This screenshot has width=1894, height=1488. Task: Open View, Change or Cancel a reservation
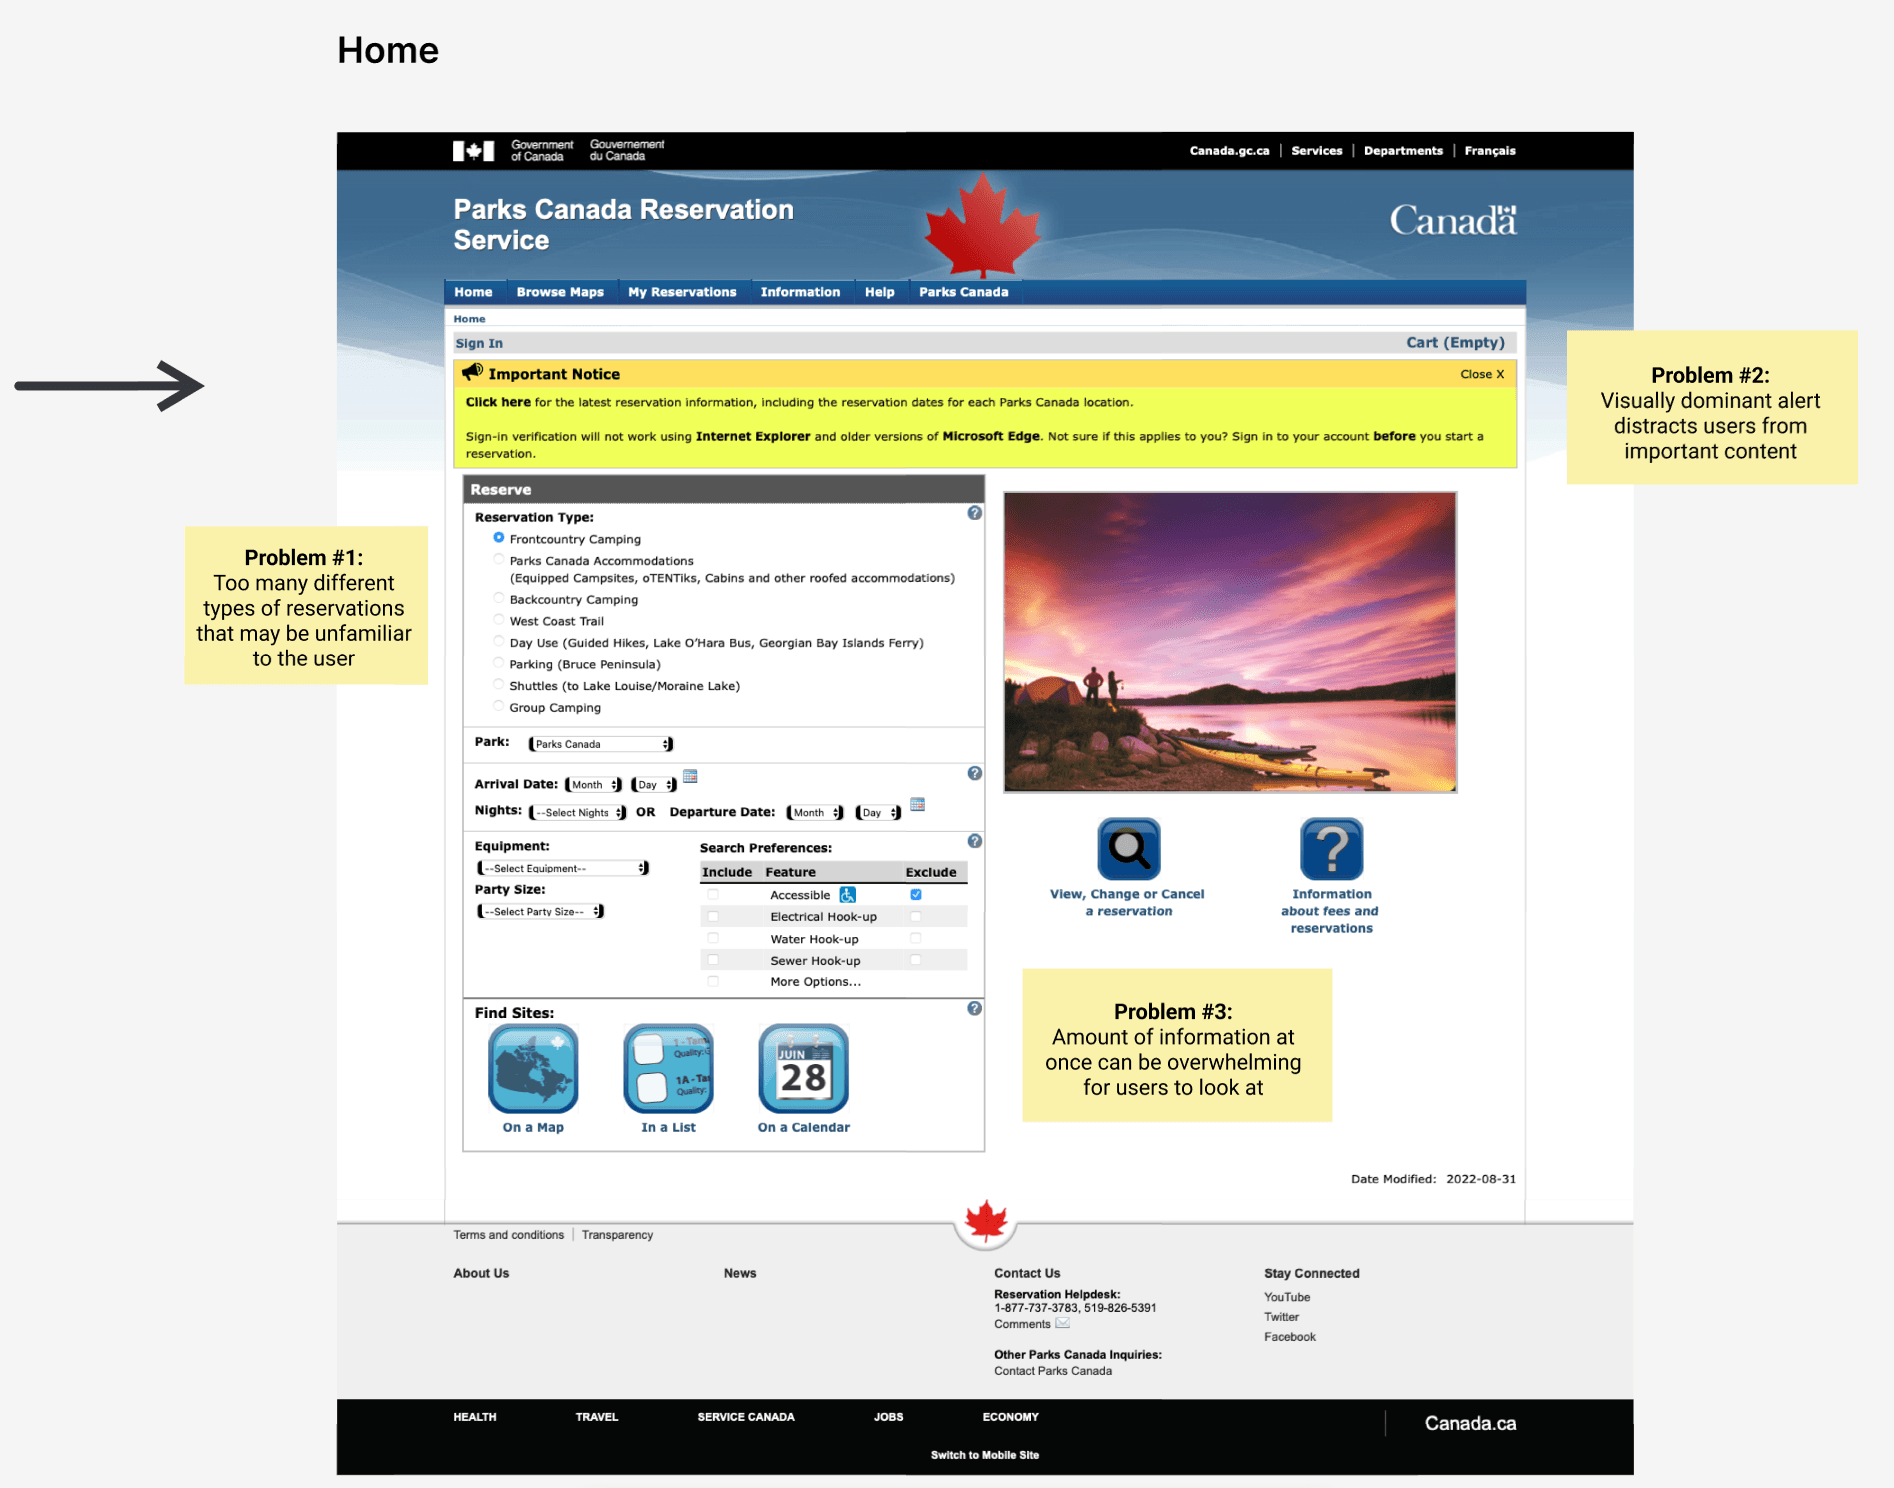coord(1128,902)
